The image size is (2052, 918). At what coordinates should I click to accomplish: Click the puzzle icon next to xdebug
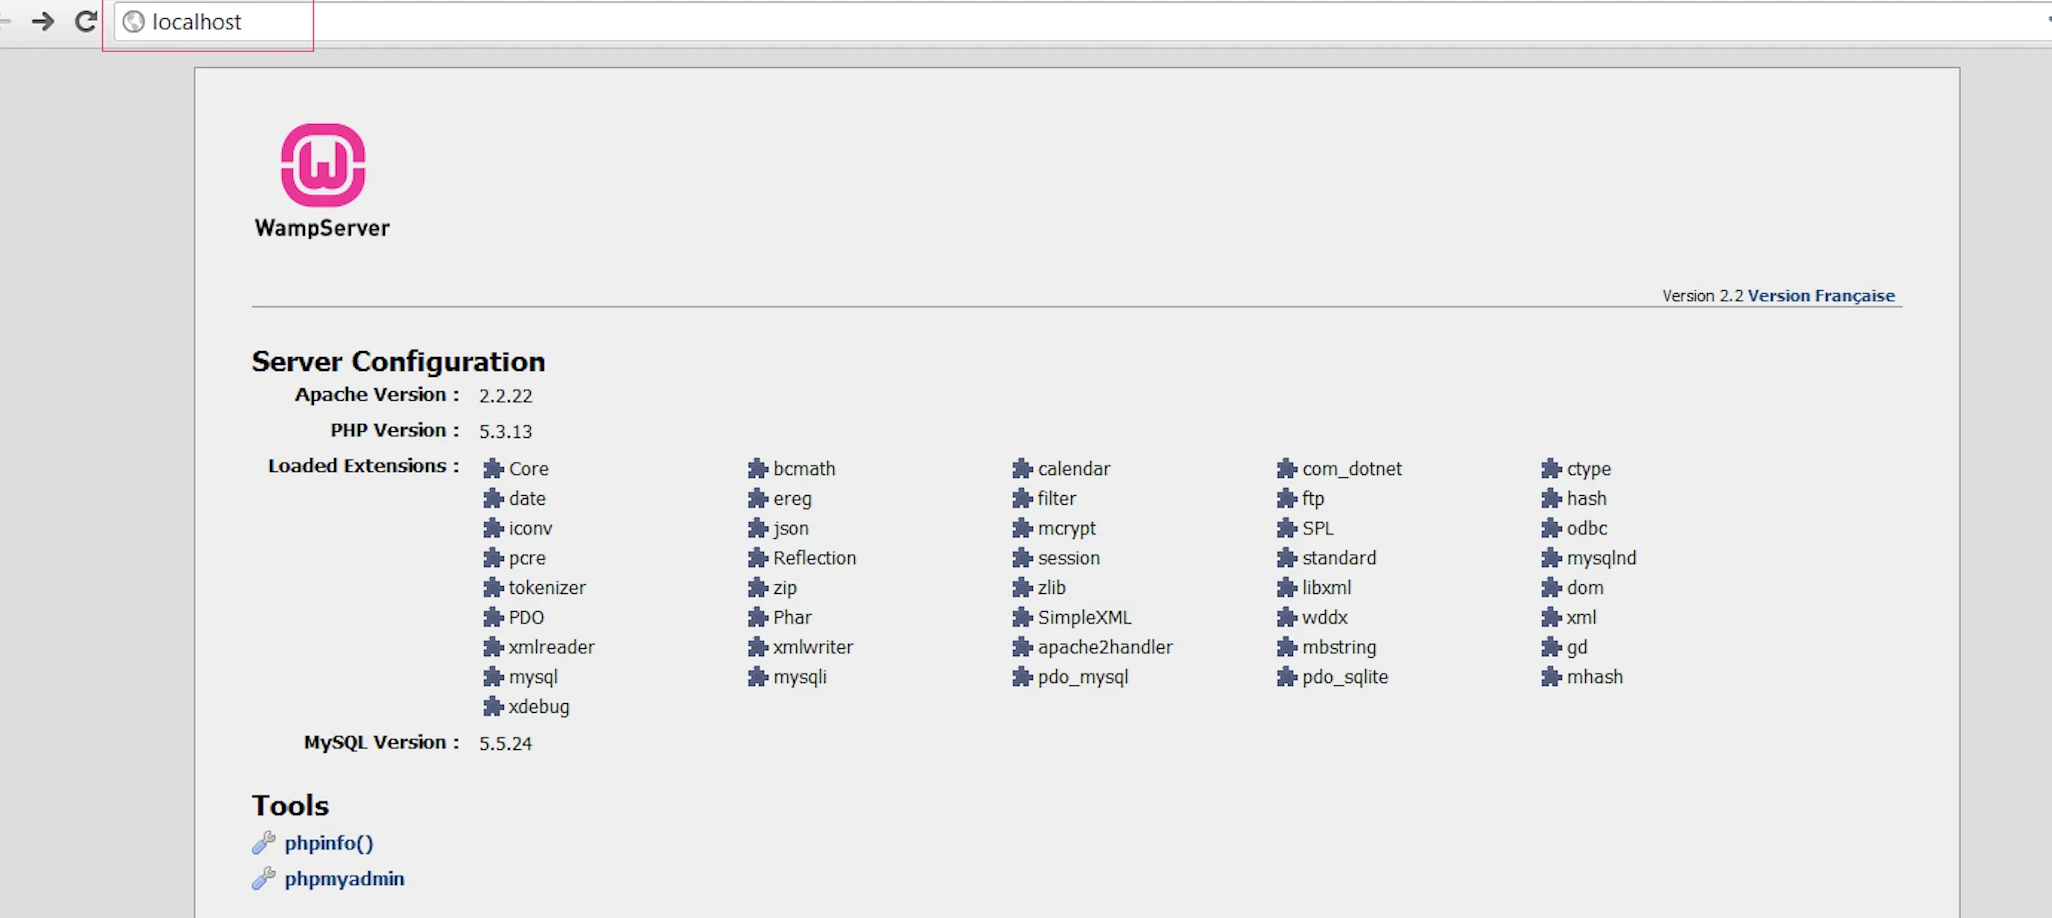point(493,707)
